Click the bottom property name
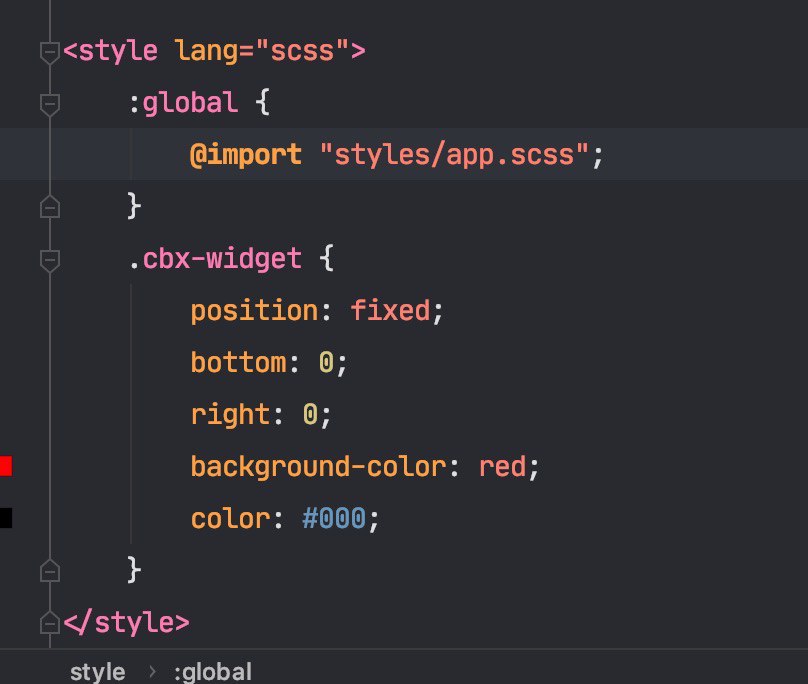The image size is (808, 684). (239, 362)
